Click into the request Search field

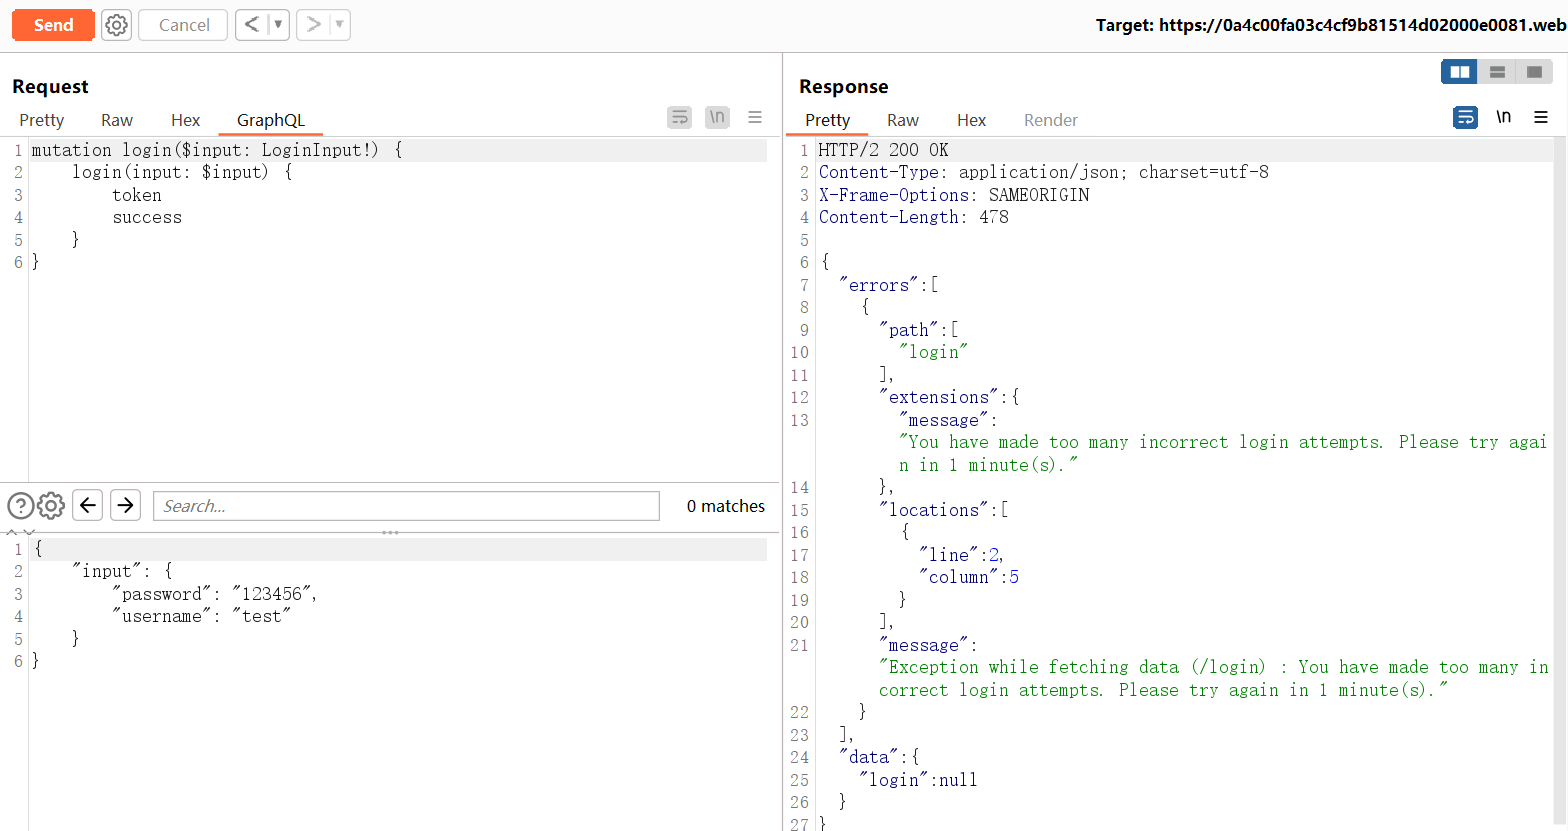pyautogui.click(x=406, y=506)
